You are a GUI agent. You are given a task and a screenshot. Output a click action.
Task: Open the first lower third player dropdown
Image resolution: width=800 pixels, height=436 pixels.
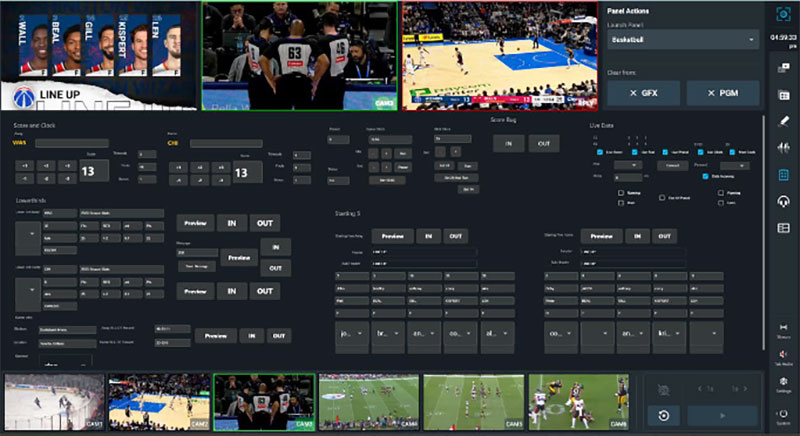[28, 238]
